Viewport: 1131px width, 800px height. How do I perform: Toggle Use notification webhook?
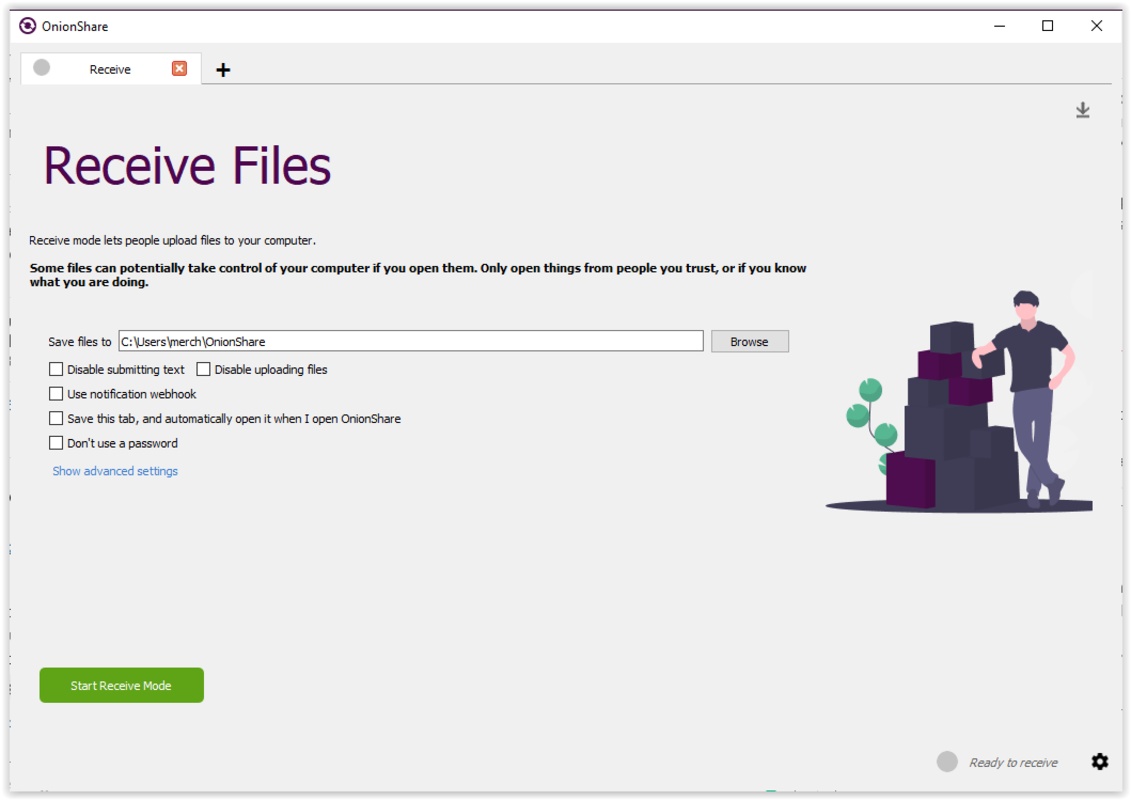[56, 394]
